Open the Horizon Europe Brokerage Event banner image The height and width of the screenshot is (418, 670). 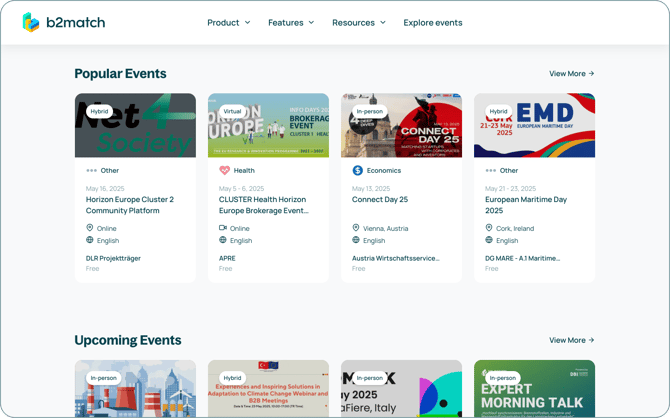(268, 125)
